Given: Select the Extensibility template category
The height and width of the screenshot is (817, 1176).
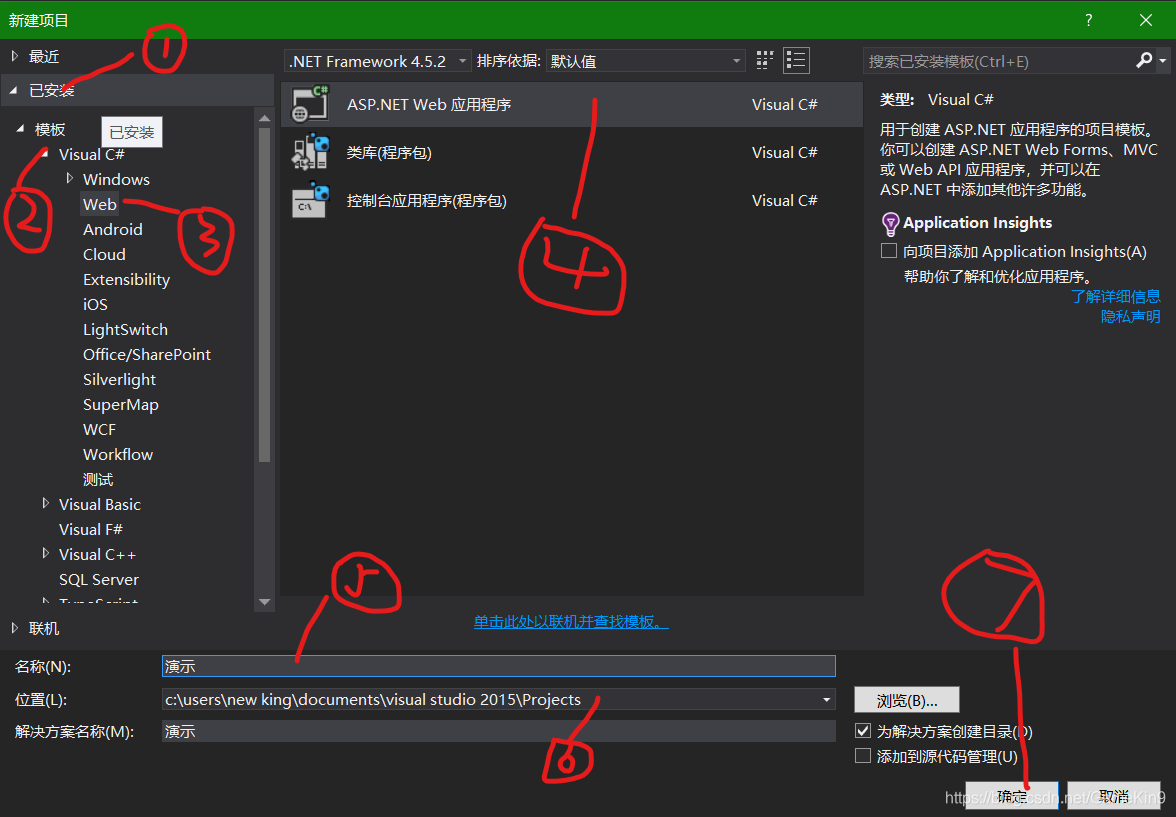Looking at the screenshot, I should [x=126, y=279].
